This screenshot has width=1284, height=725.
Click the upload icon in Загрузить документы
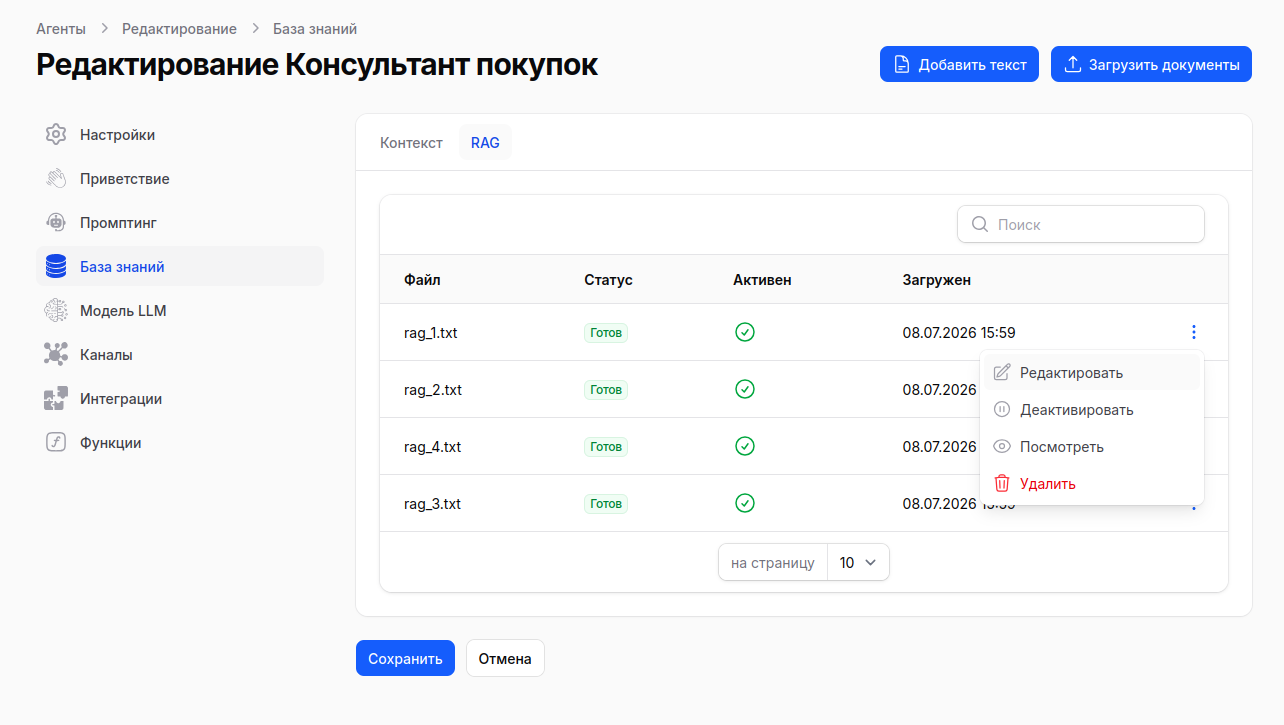point(1073,64)
